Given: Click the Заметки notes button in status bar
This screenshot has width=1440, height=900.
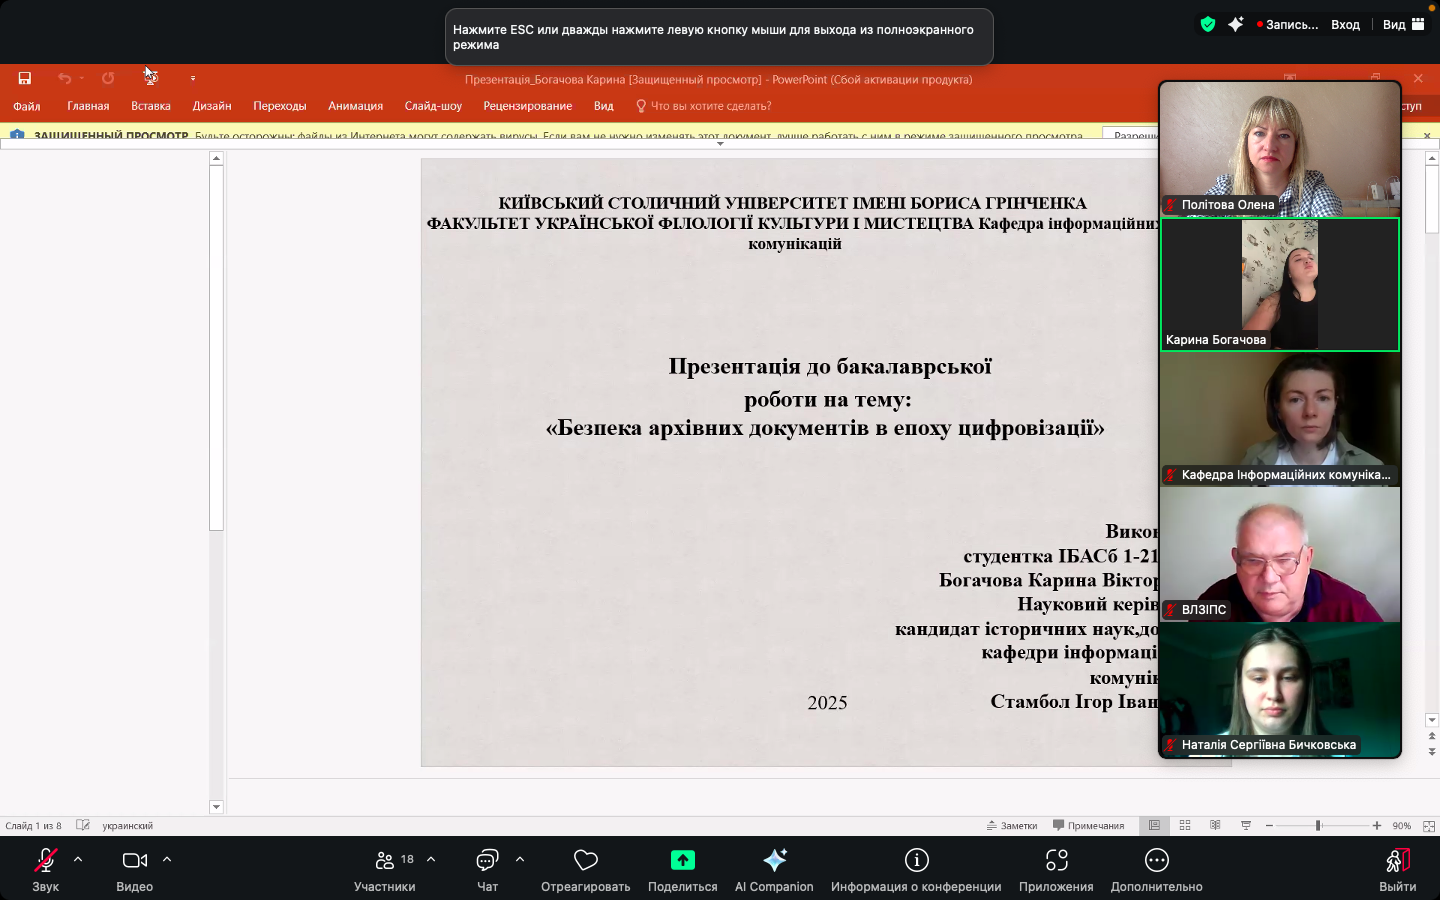Looking at the screenshot, I should [x=1012, y=826].
